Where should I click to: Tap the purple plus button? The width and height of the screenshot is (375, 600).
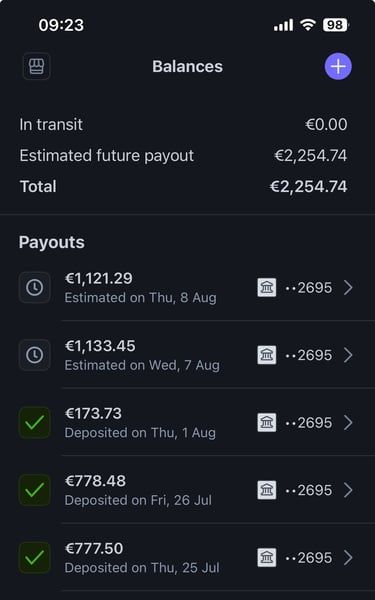coord(338,66)
